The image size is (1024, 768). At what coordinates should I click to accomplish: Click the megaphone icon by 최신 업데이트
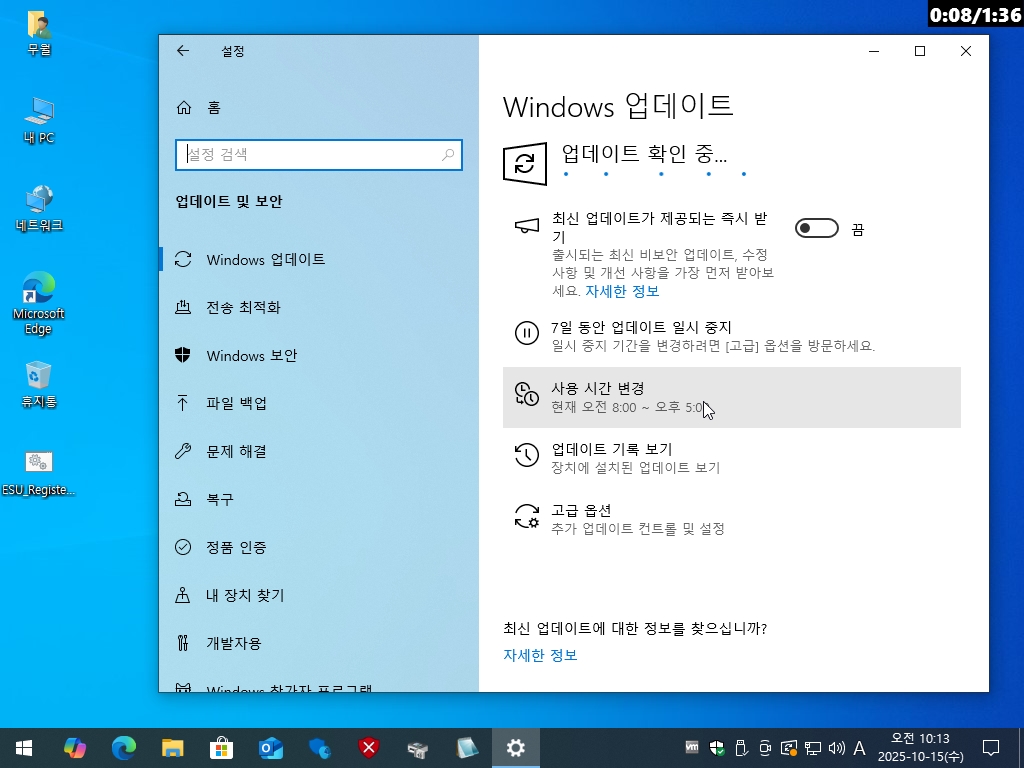[526, 227]
